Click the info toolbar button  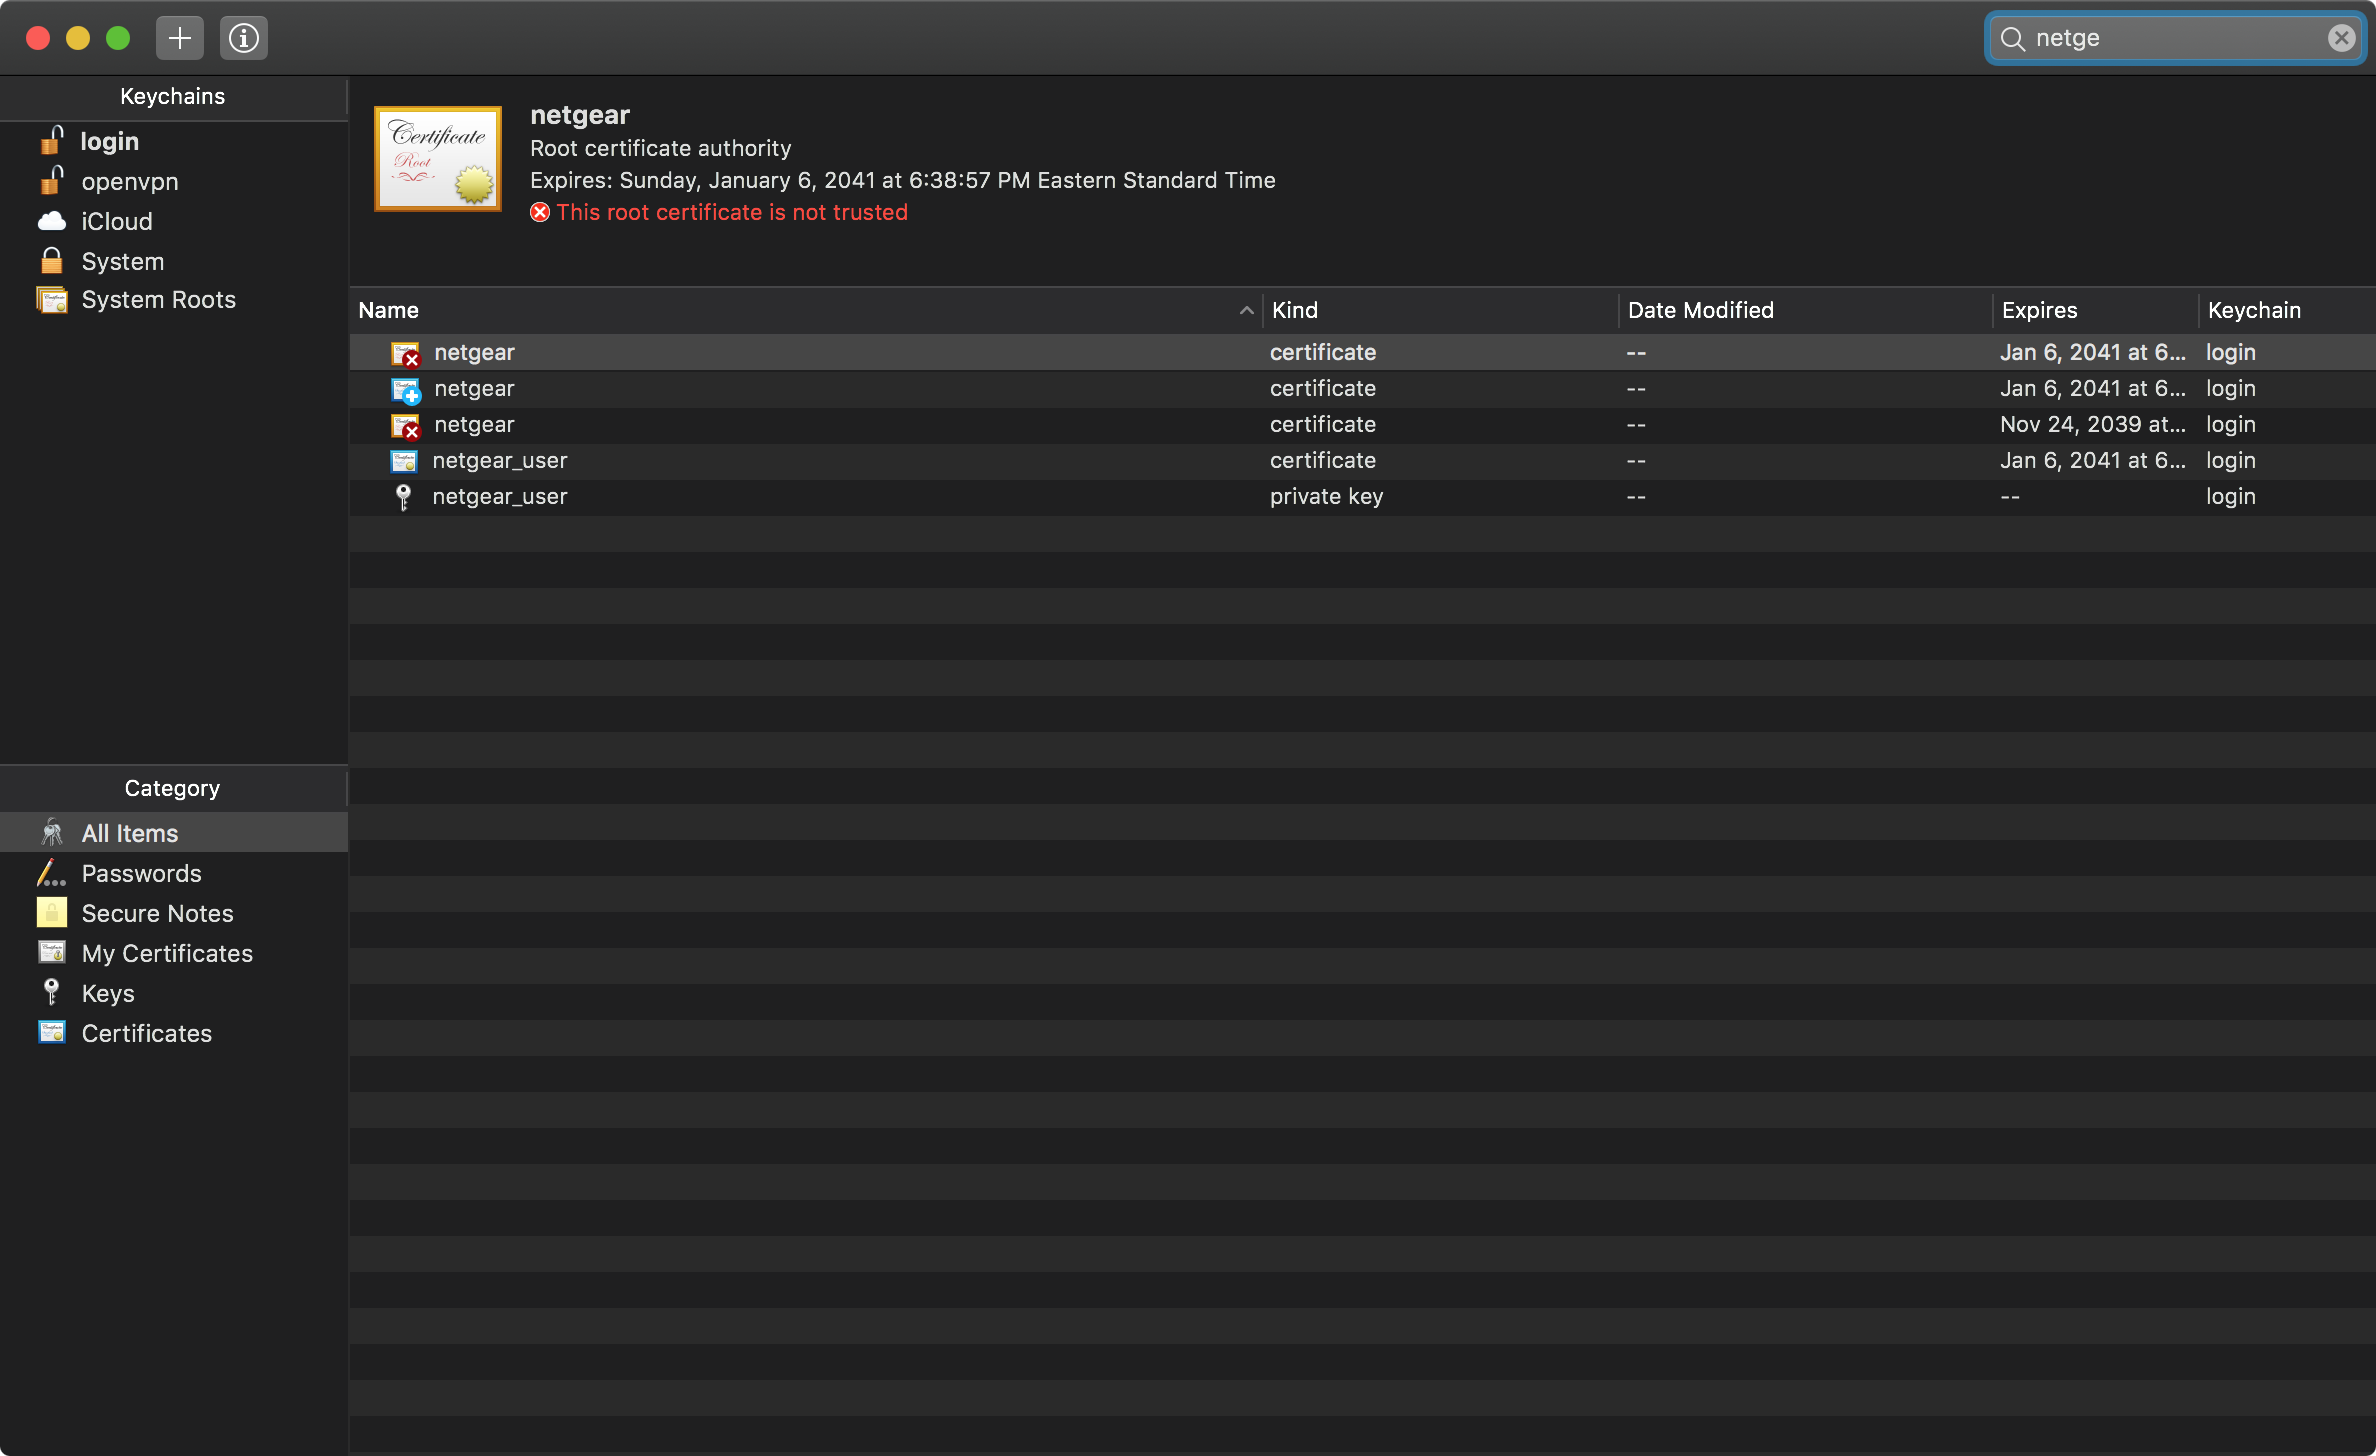[x=243, y=38]
